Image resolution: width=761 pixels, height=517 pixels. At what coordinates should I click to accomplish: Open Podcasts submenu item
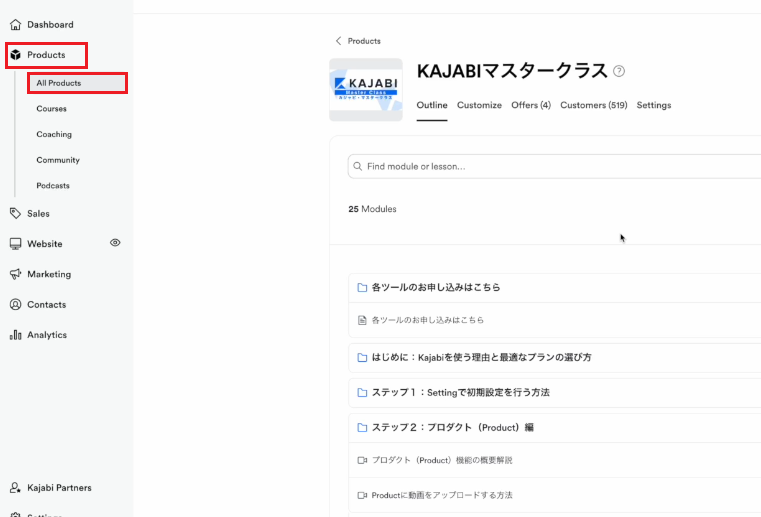pyautogui.click(x=53, y=186)
